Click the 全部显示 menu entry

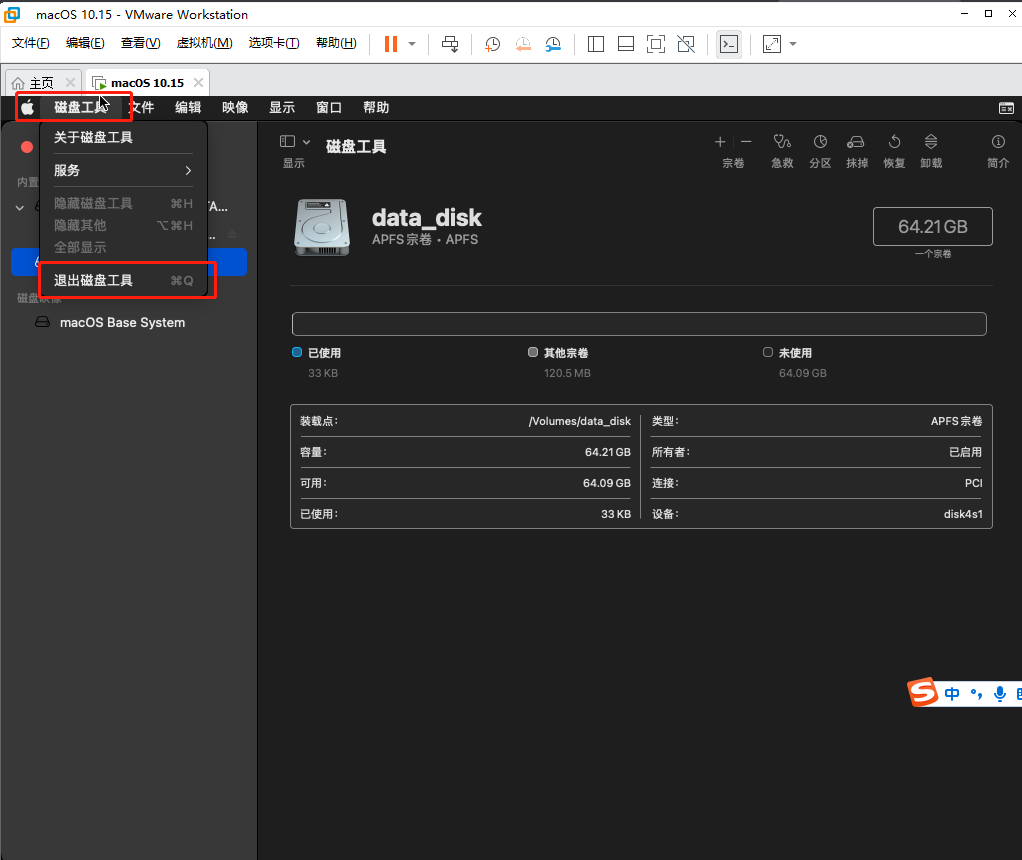[x=123, y=248]
